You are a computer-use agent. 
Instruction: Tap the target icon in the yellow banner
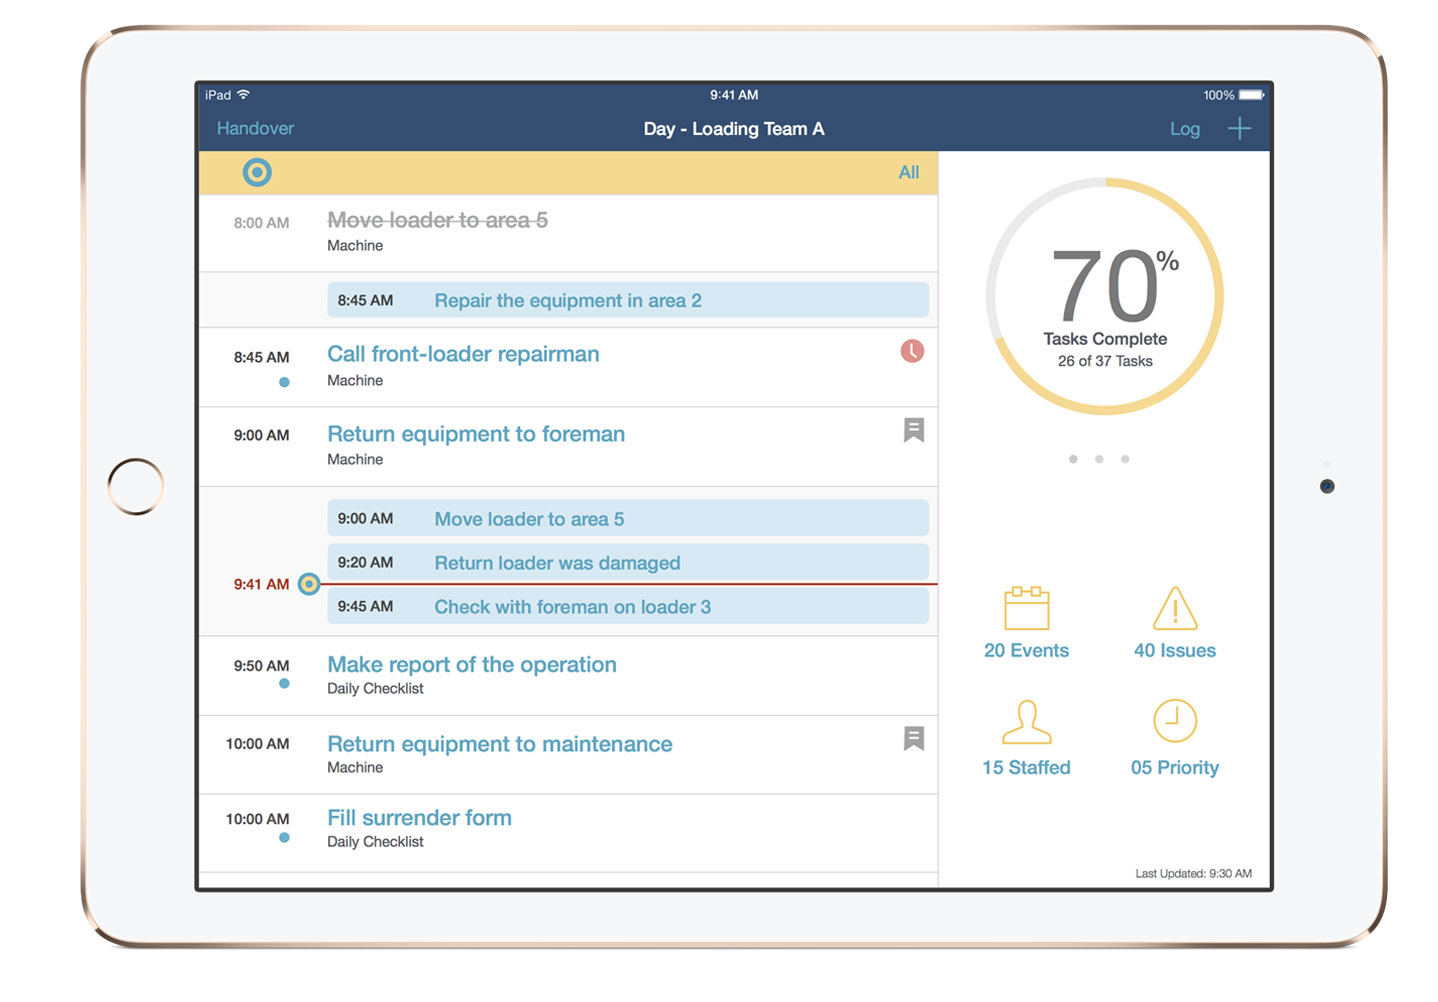click(257, 172)
